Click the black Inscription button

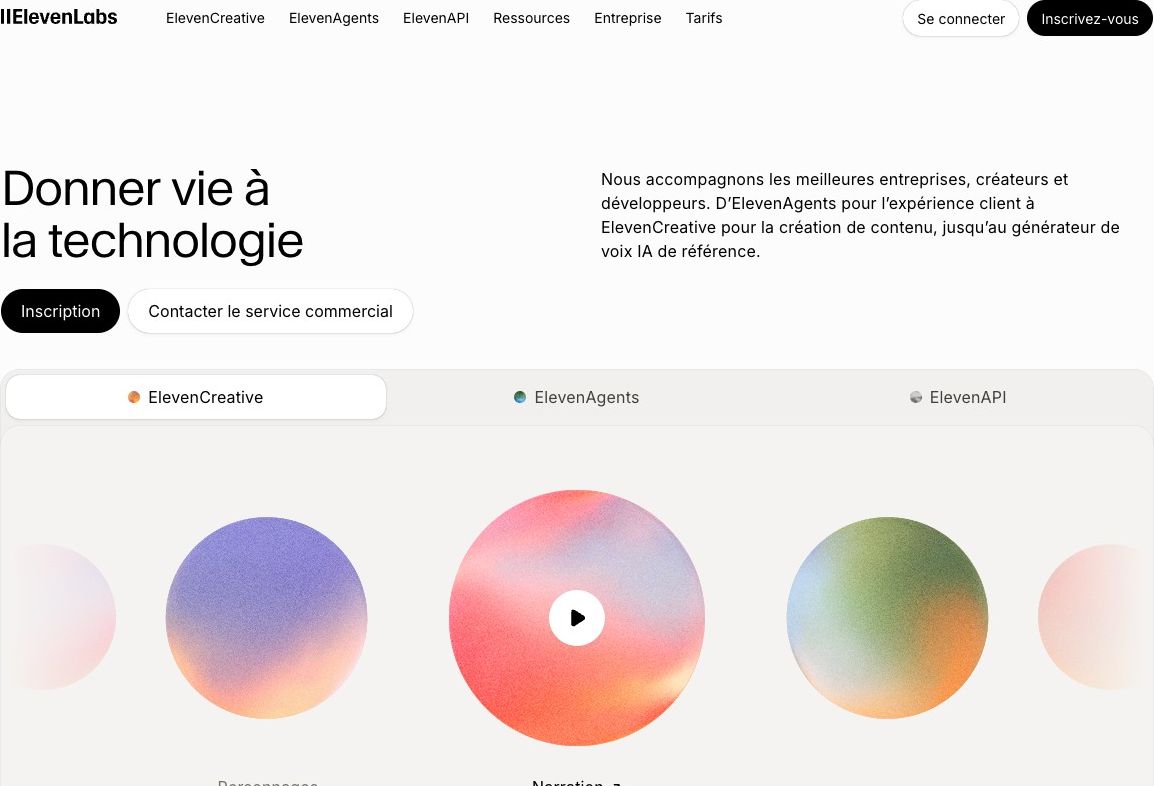point(60,311)
